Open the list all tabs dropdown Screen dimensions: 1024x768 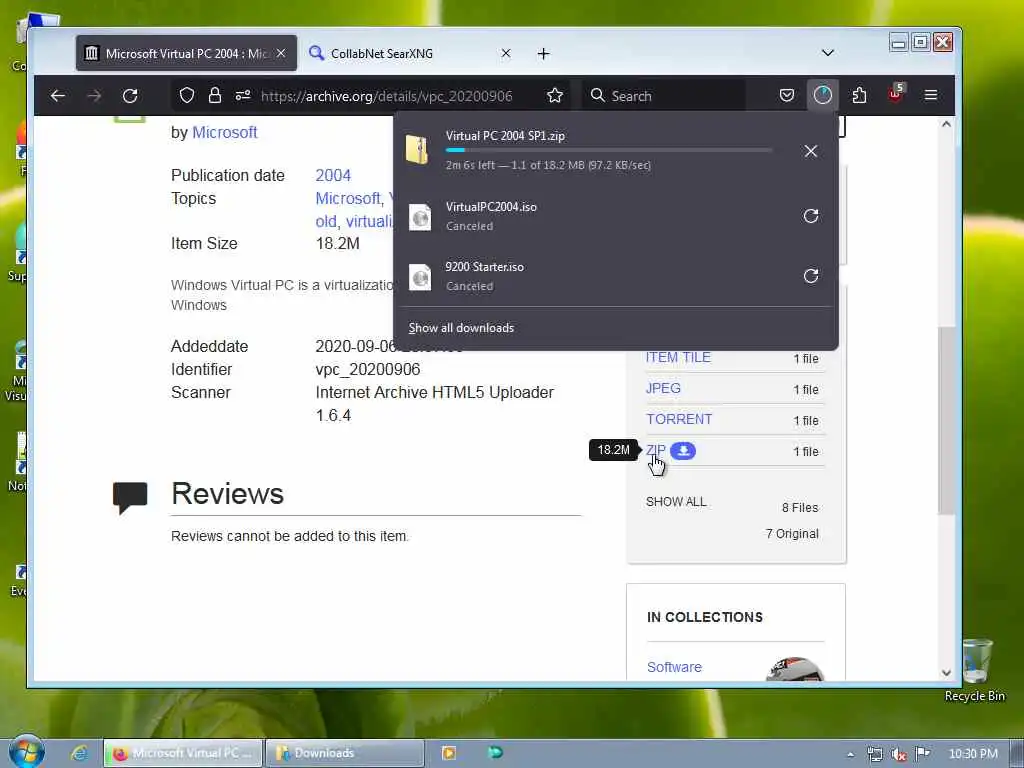[x=827, y=53]
